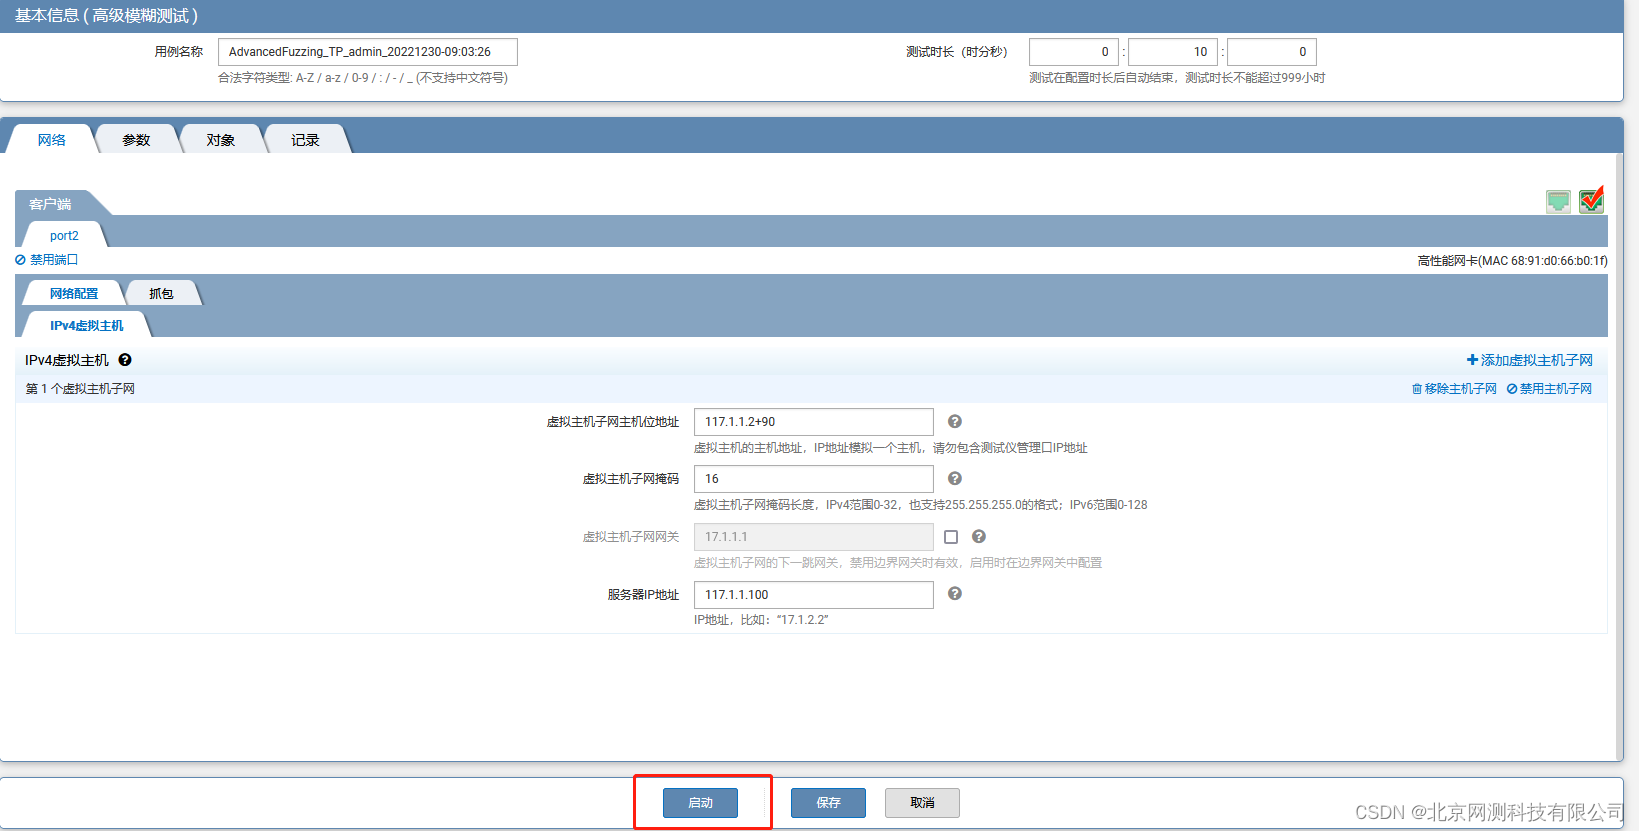This screenshot has height=831, width=1639.
Task: Switch to the 网络 tab
Action: tap(52, 140)
